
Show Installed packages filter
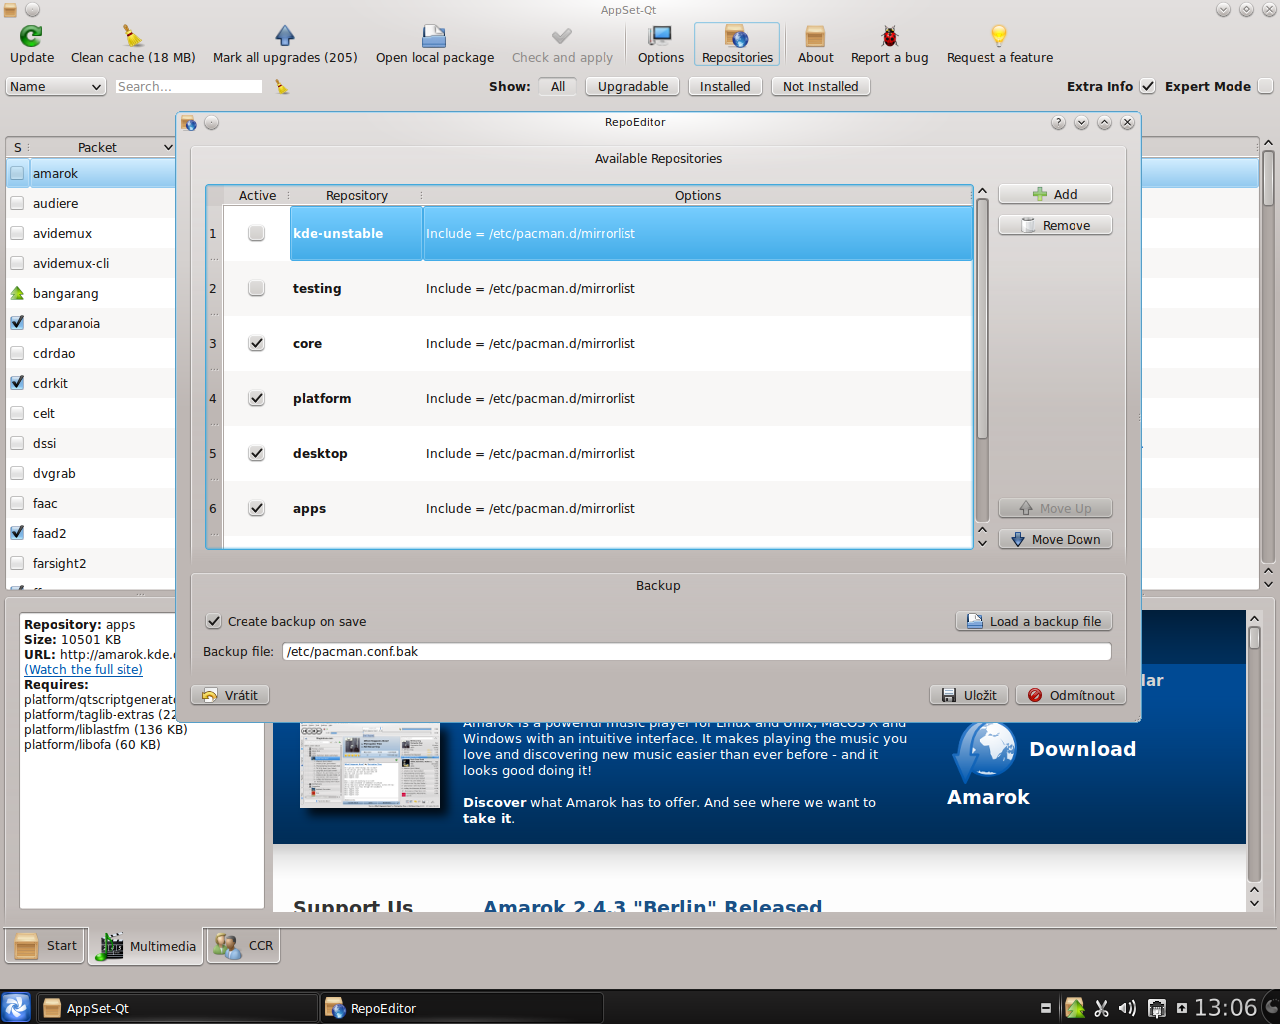click(x=725, y=87)
